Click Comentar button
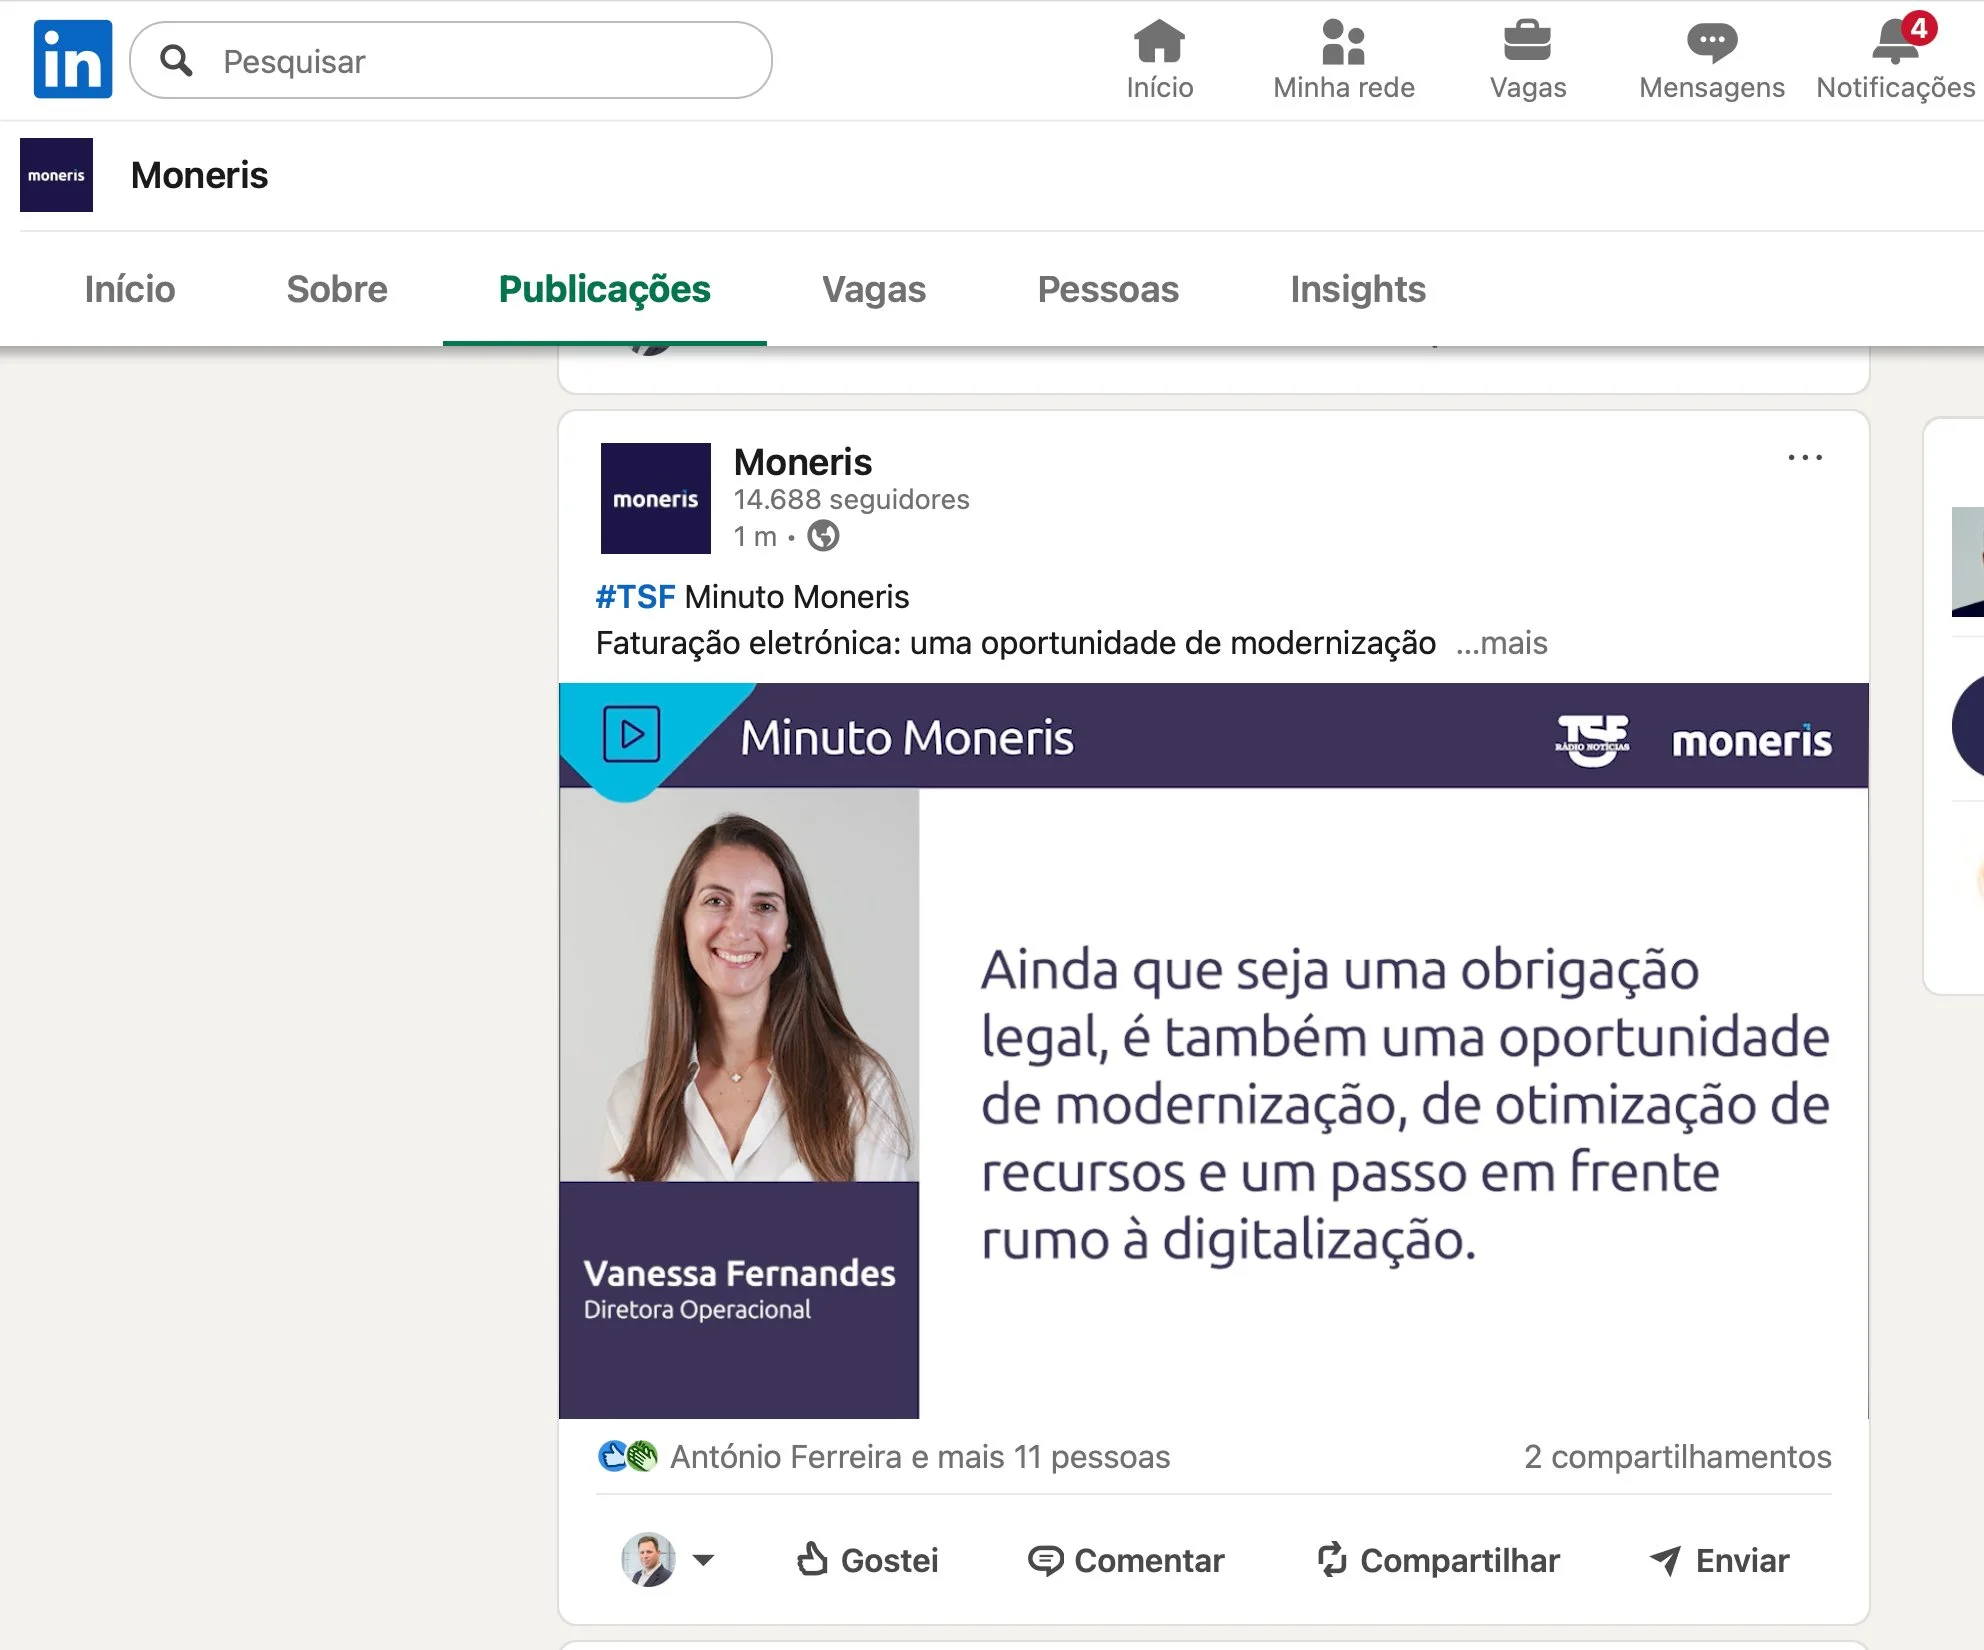 point(1126,1560)
